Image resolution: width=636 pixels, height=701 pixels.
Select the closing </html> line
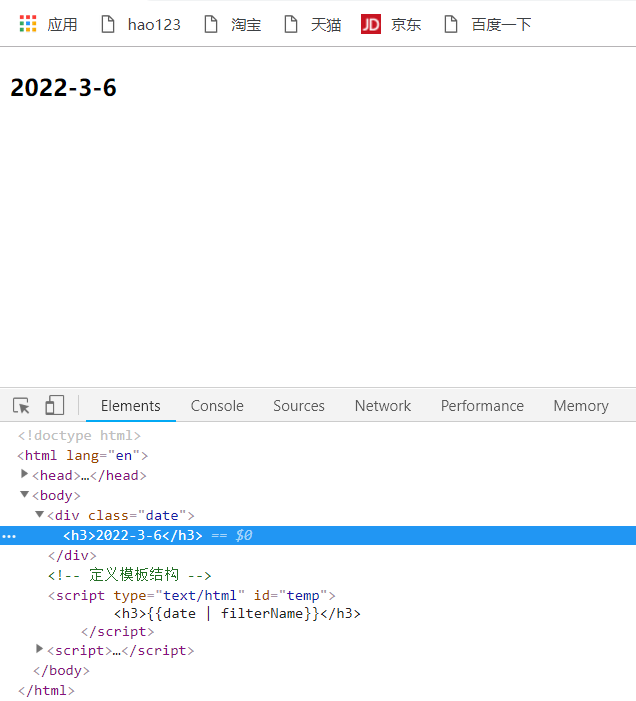click(x=46, y=690)
